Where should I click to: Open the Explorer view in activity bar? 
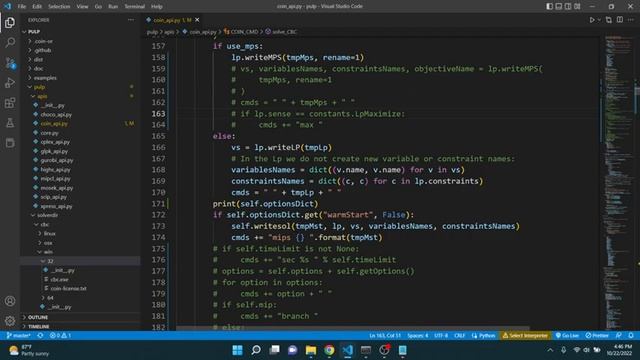click(x=10, y=22)
